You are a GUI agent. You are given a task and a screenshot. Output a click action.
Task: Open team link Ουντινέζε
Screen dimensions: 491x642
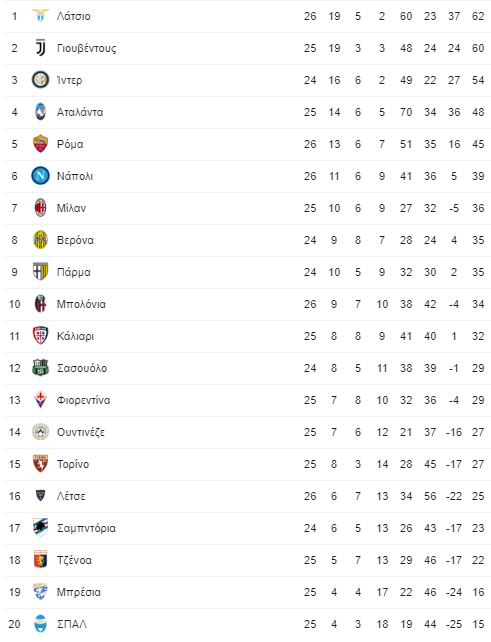tap(81, 432)
